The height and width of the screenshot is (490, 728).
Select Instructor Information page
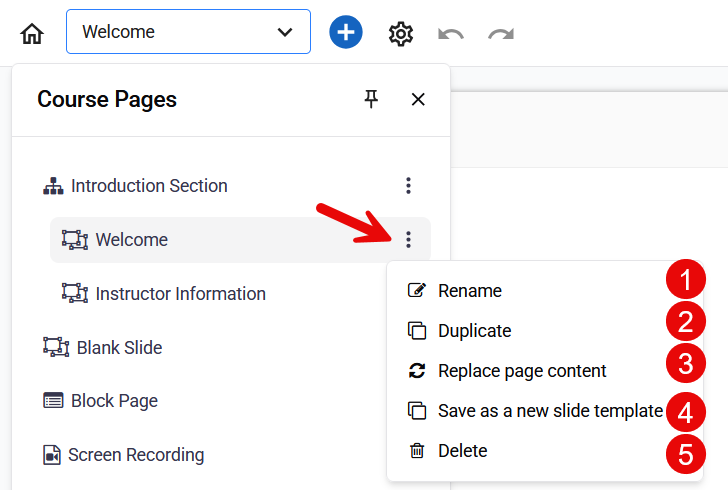click(181, 294)
